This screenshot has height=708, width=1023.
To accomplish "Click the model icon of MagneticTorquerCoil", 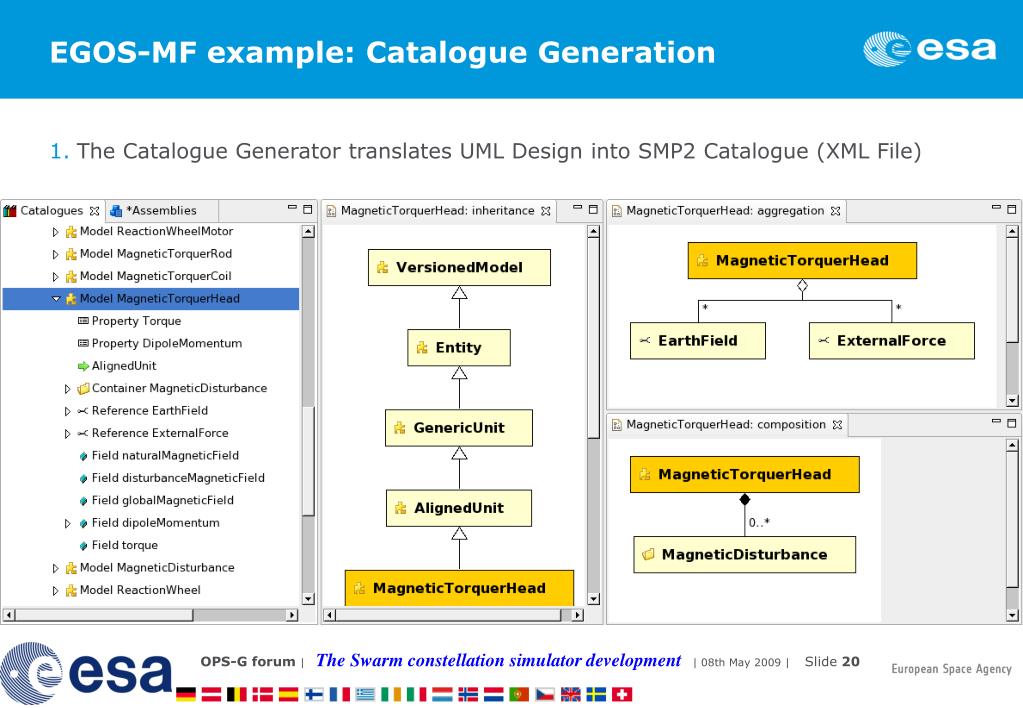I will tap(71, 277).
